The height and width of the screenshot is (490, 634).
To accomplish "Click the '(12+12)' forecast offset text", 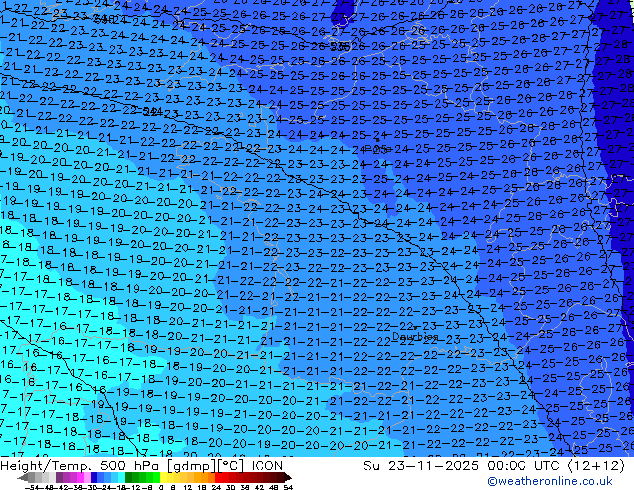I will pyautogui.click(x=596, y=466).
